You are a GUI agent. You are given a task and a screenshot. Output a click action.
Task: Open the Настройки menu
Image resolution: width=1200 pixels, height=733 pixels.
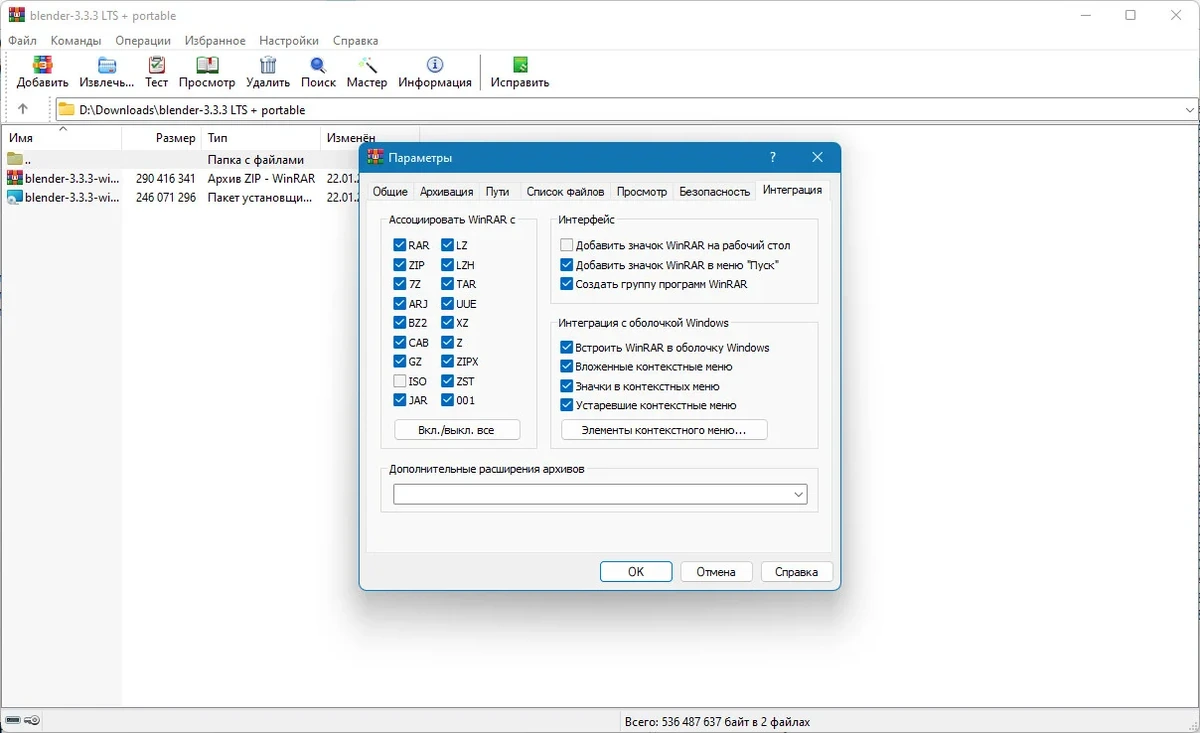click(x=289, y=41)
